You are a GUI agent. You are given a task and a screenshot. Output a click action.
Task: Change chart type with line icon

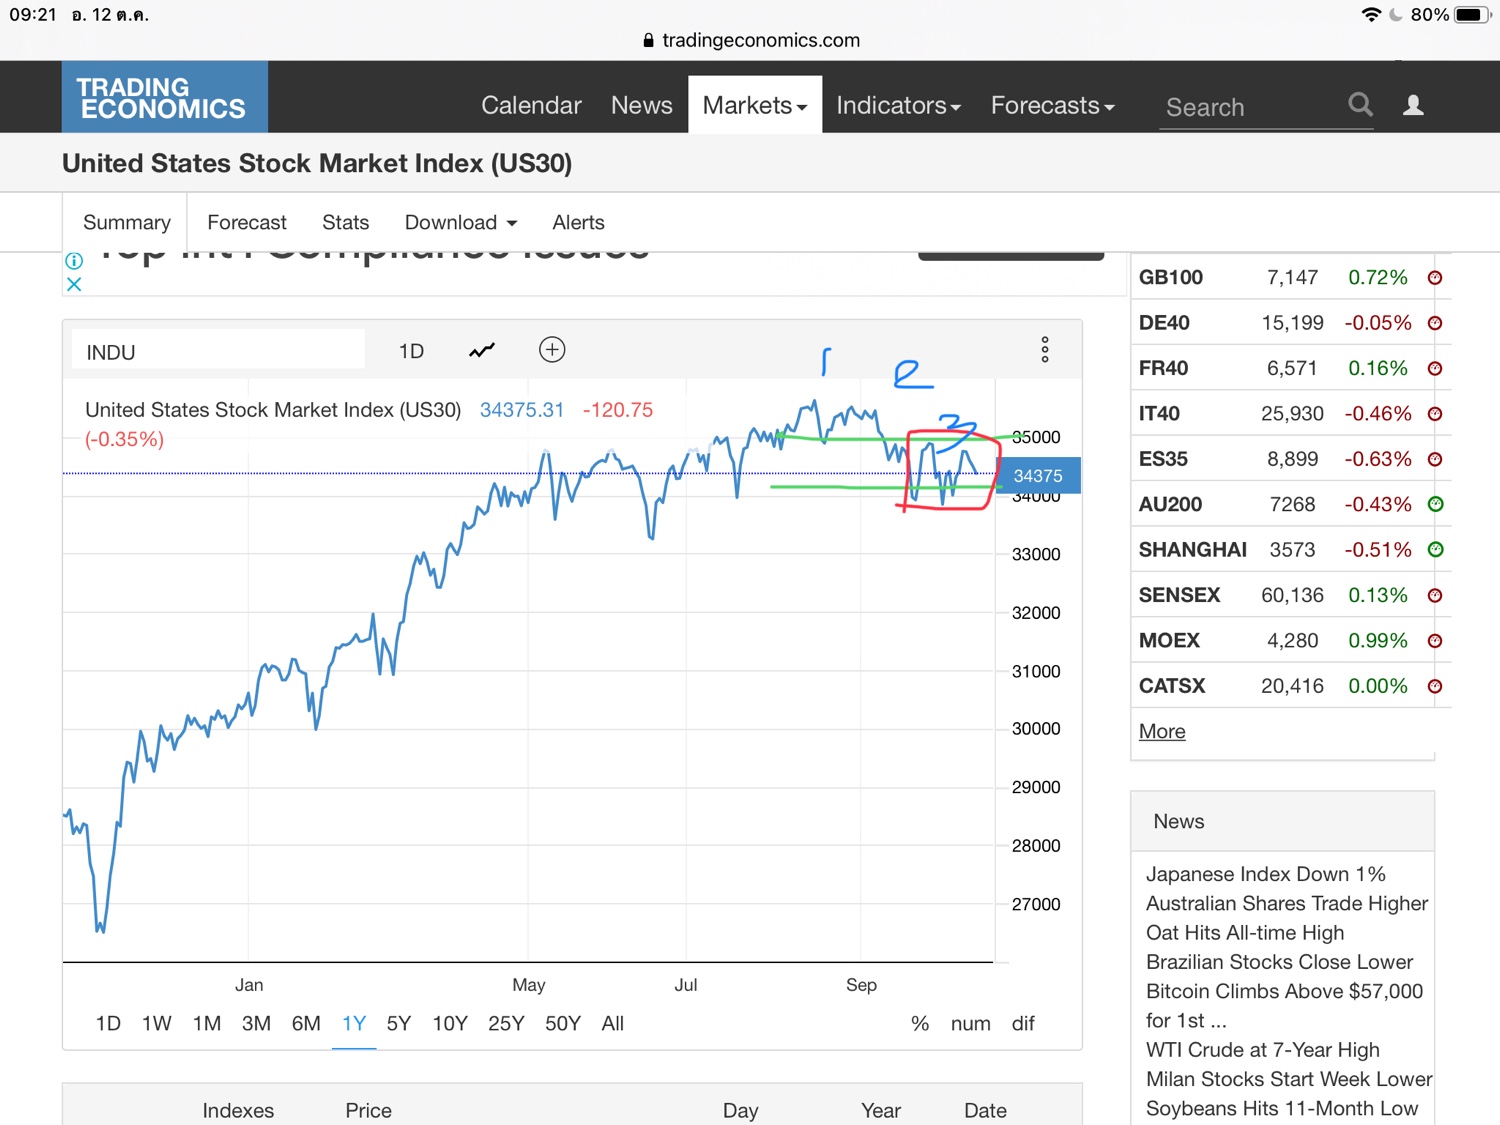[482, 350]
